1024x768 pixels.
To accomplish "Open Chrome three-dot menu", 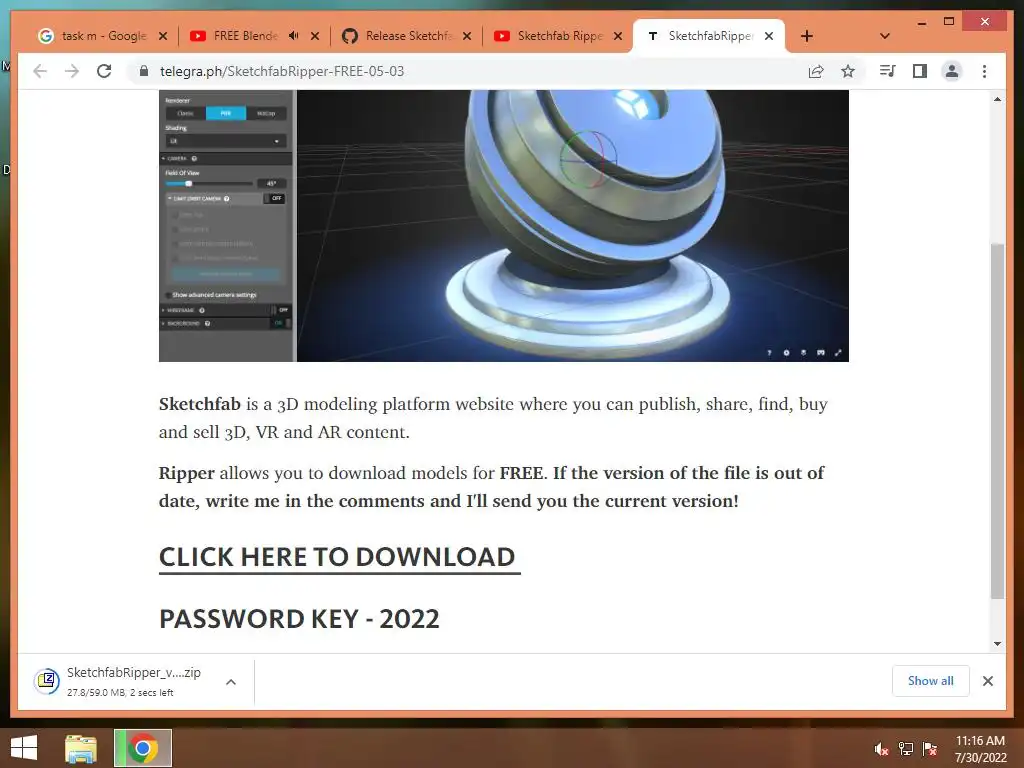I will click(984, 71).
